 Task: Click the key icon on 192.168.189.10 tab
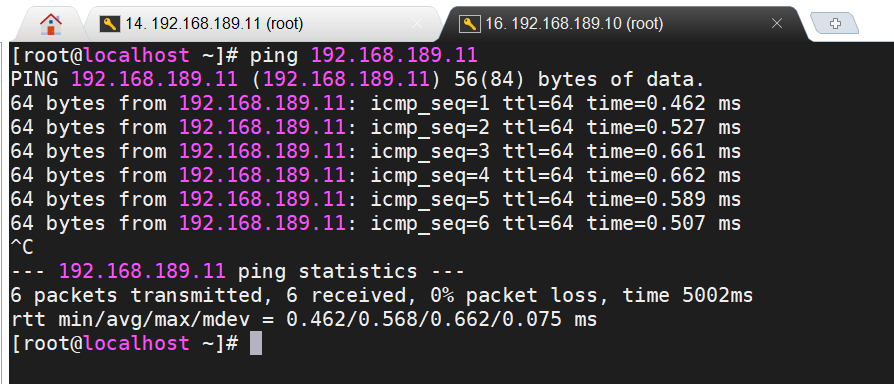[x=469, y=24]
